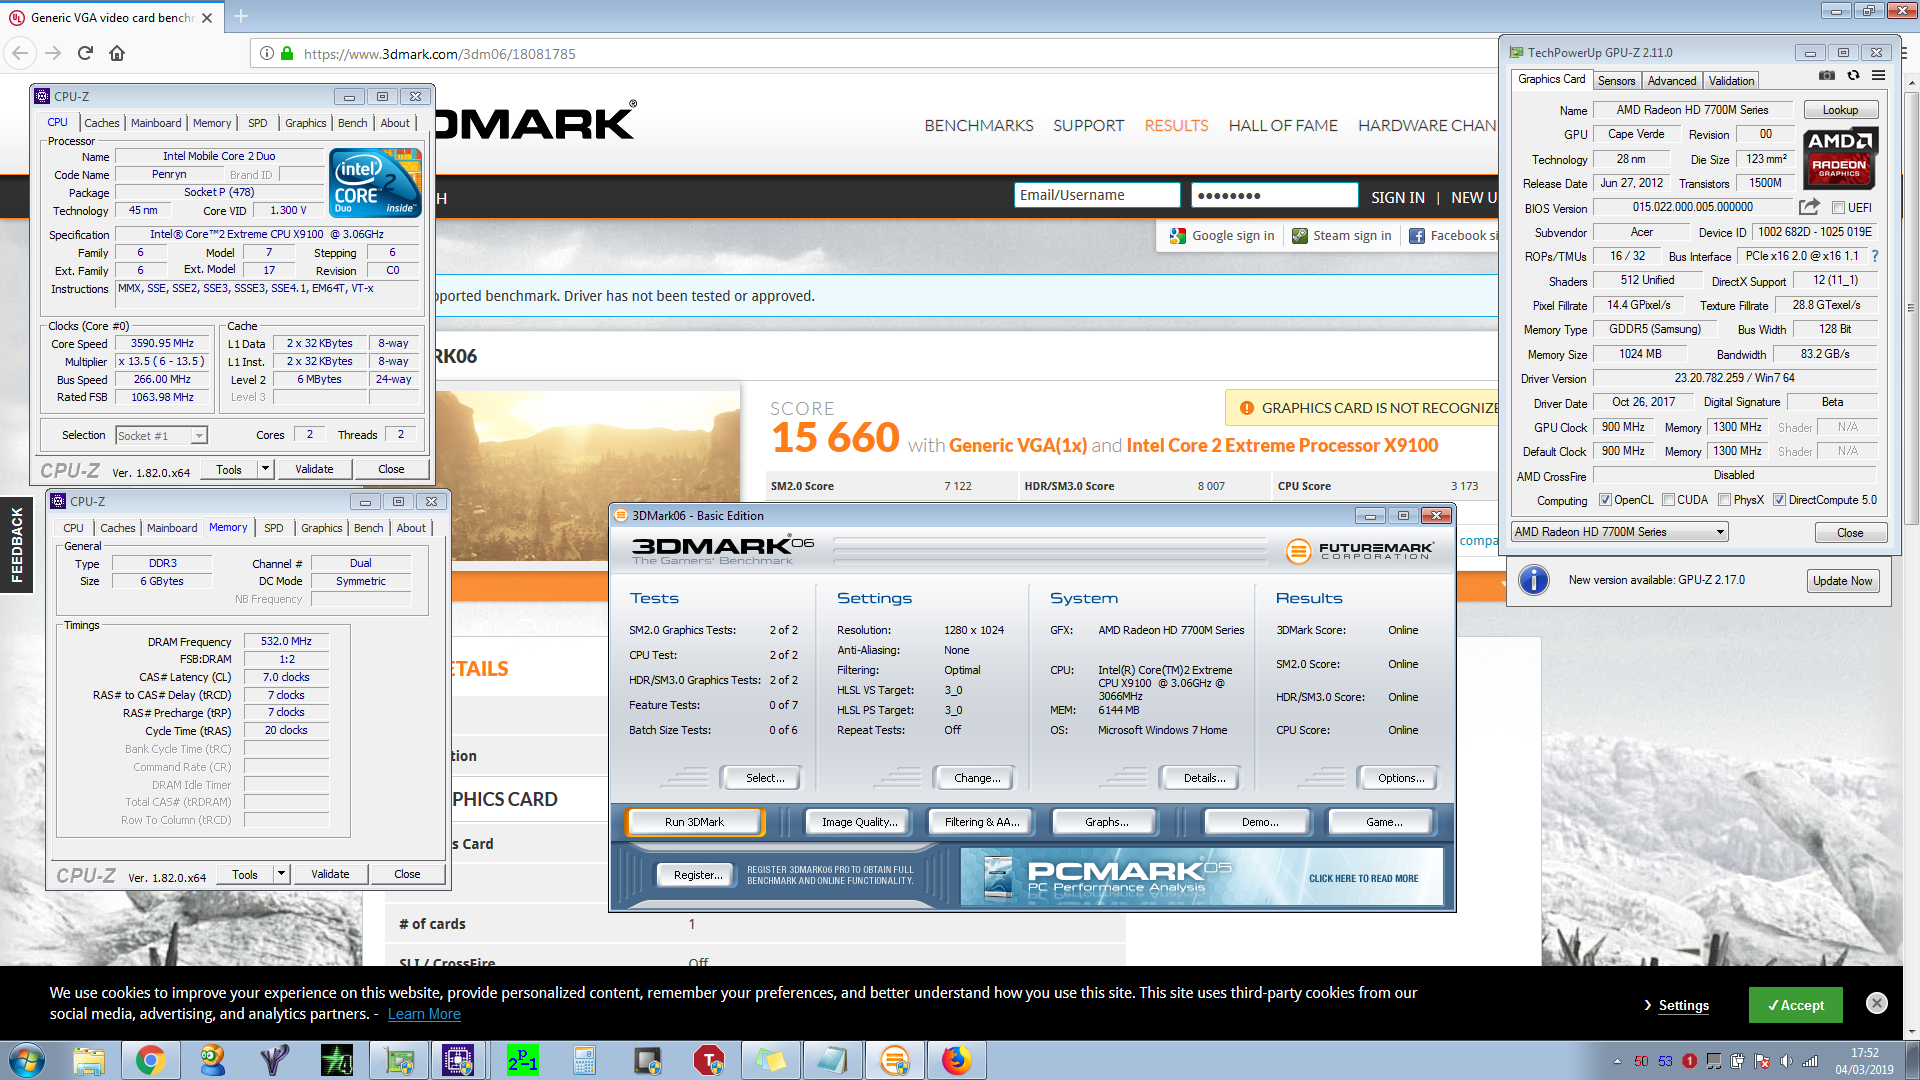Click the Intel Core 2 Duo logo
The image size is (1920, 1080).
click(x=375, y=183)
